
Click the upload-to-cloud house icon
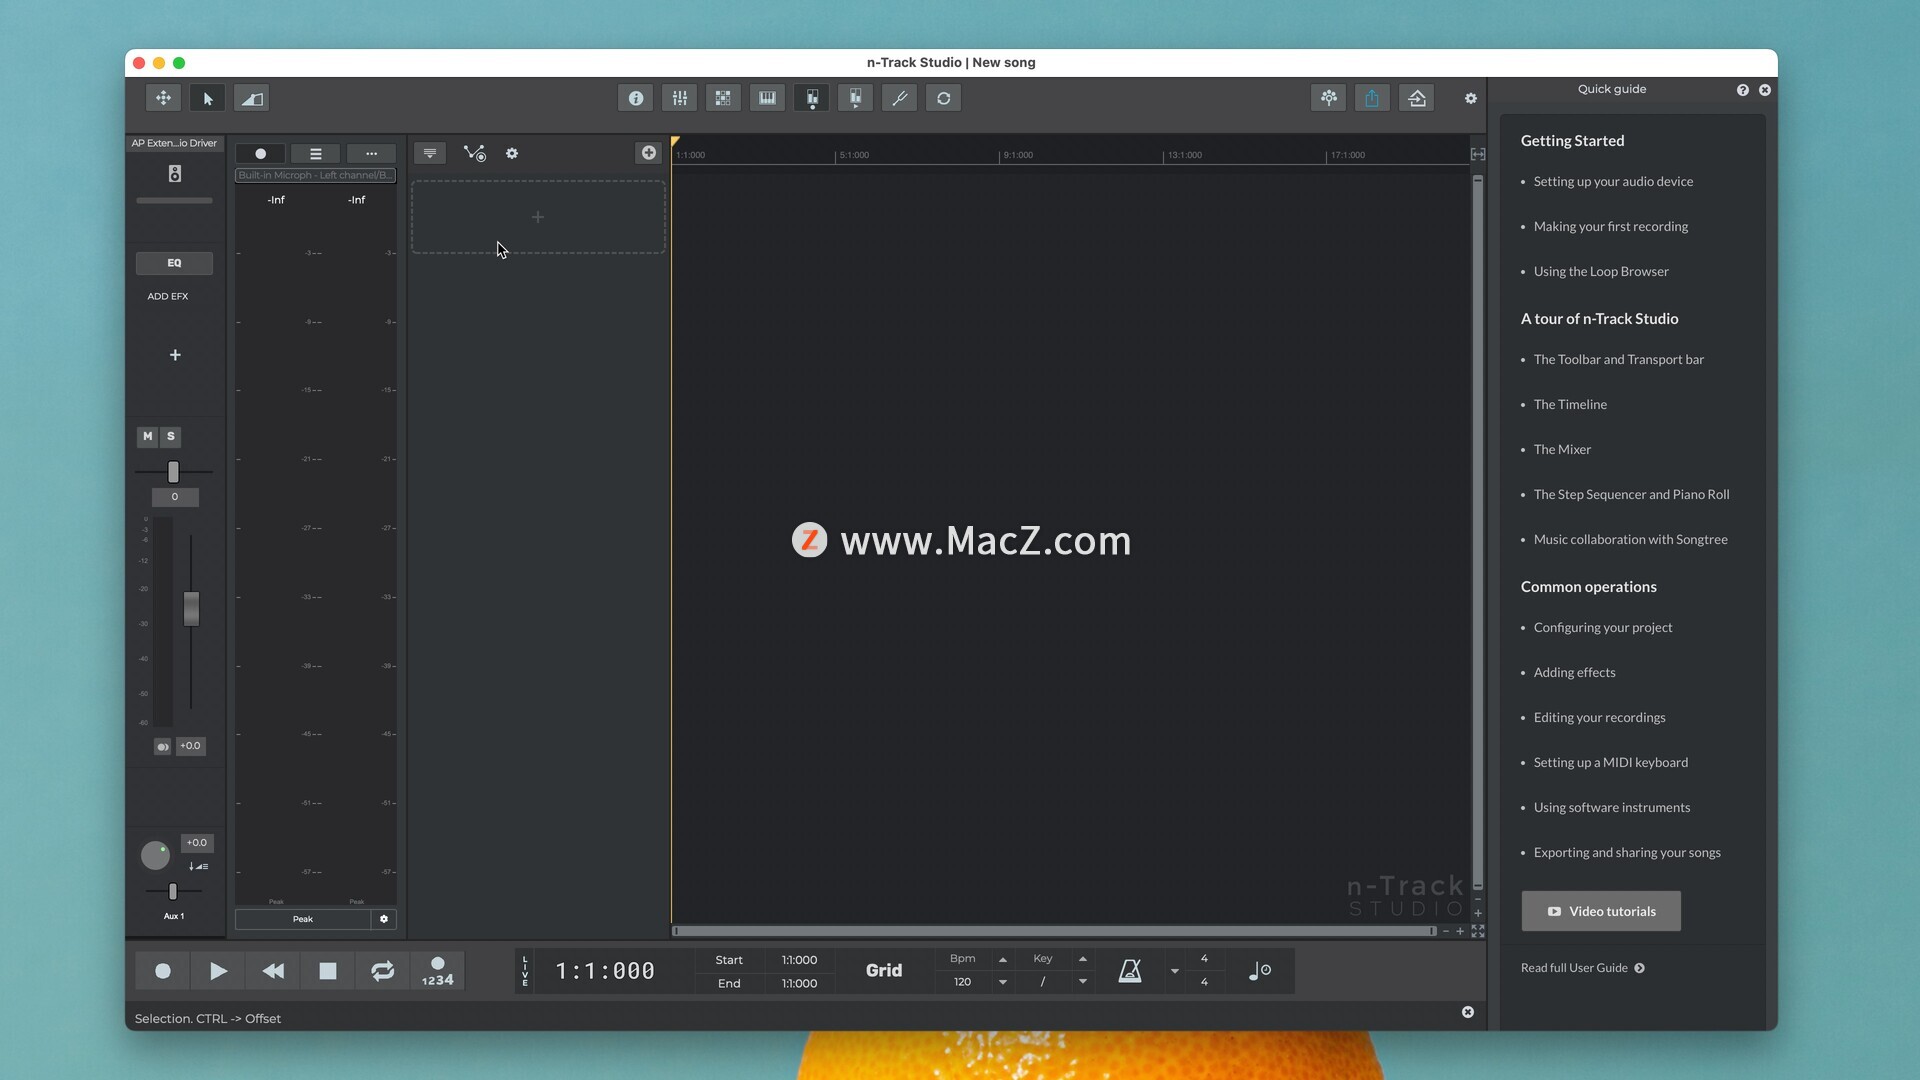pos(1417,98)
